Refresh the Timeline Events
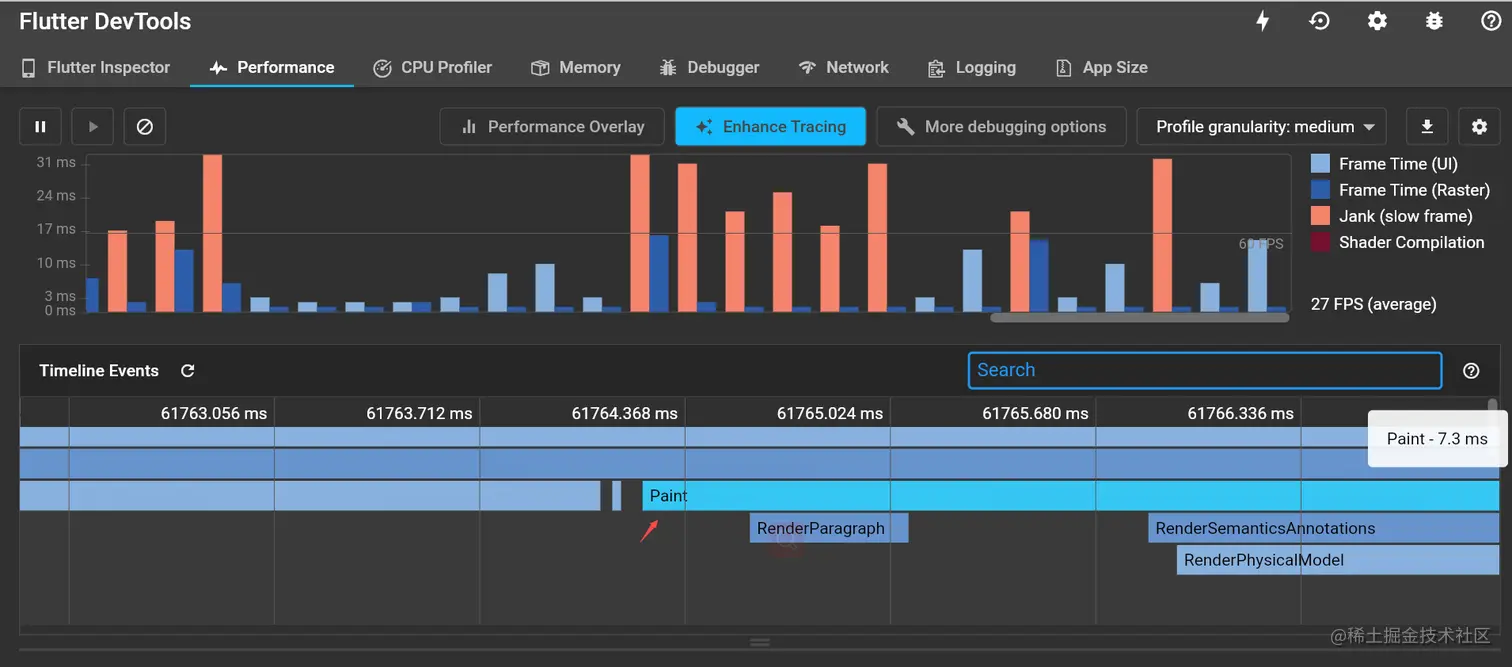This screenshot has width=1512, height=667. point(187,371)
